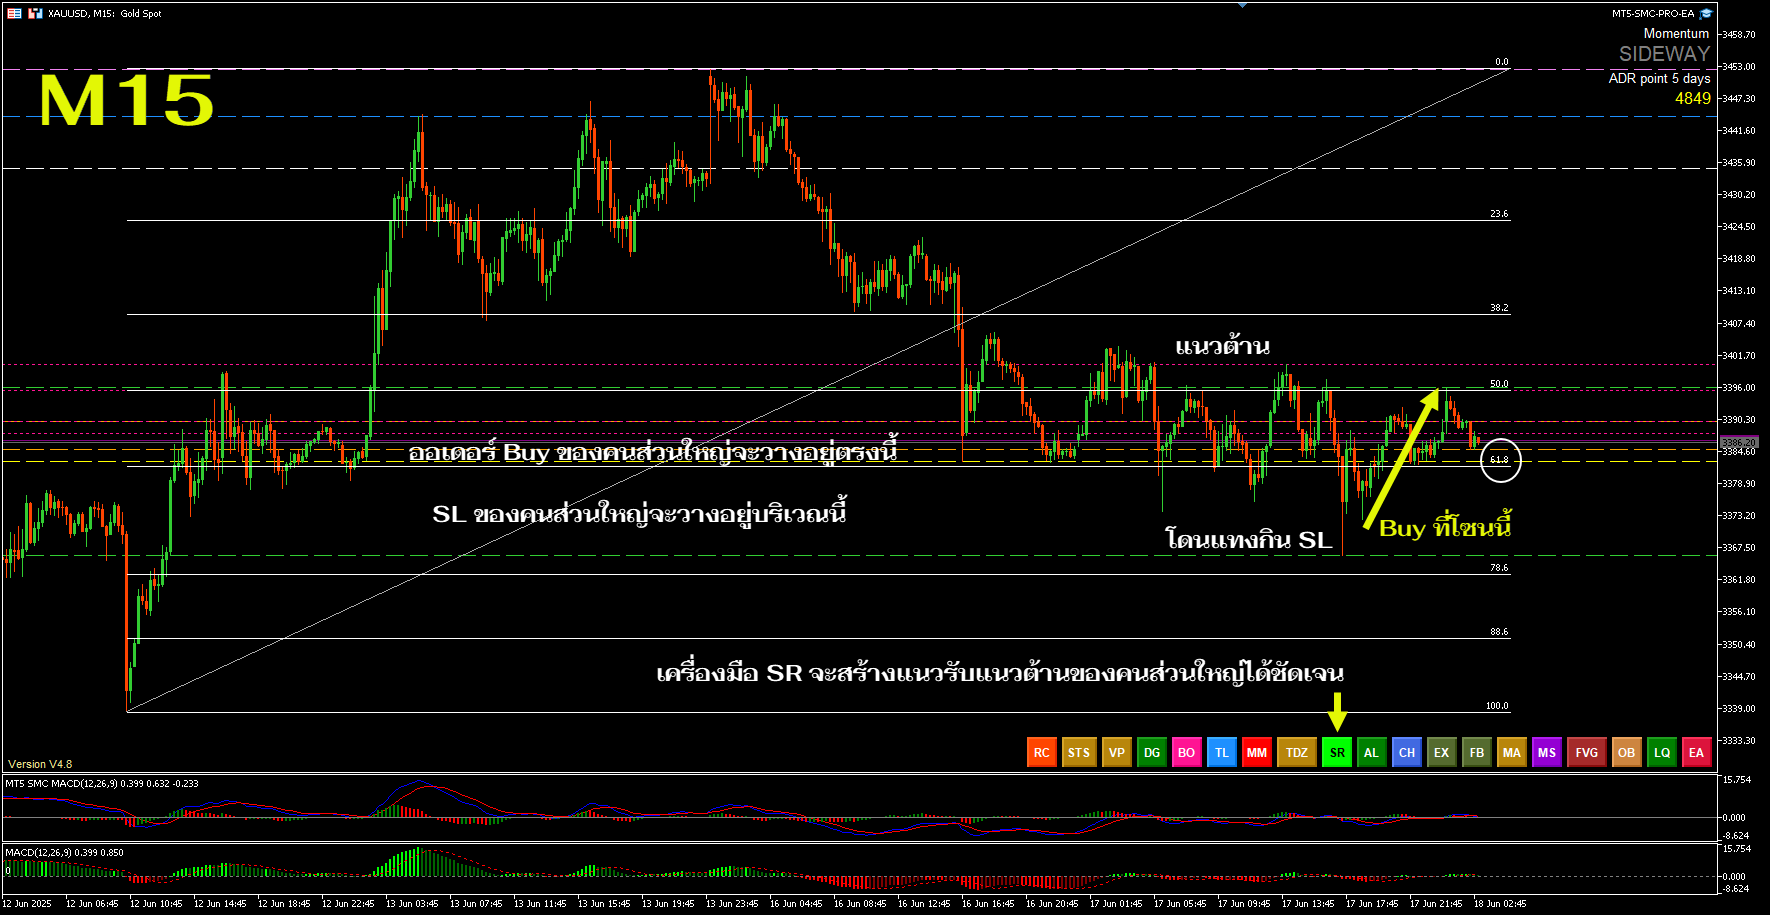This screenshot has height=915, width=1770.
Task: Select the white circle at 61.8 level
Action: click(1500, 460)
